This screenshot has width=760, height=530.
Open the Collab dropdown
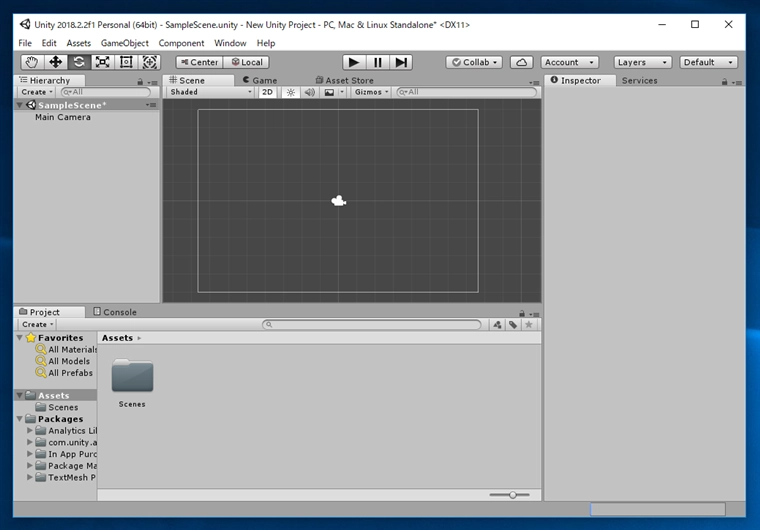(474, 62)
